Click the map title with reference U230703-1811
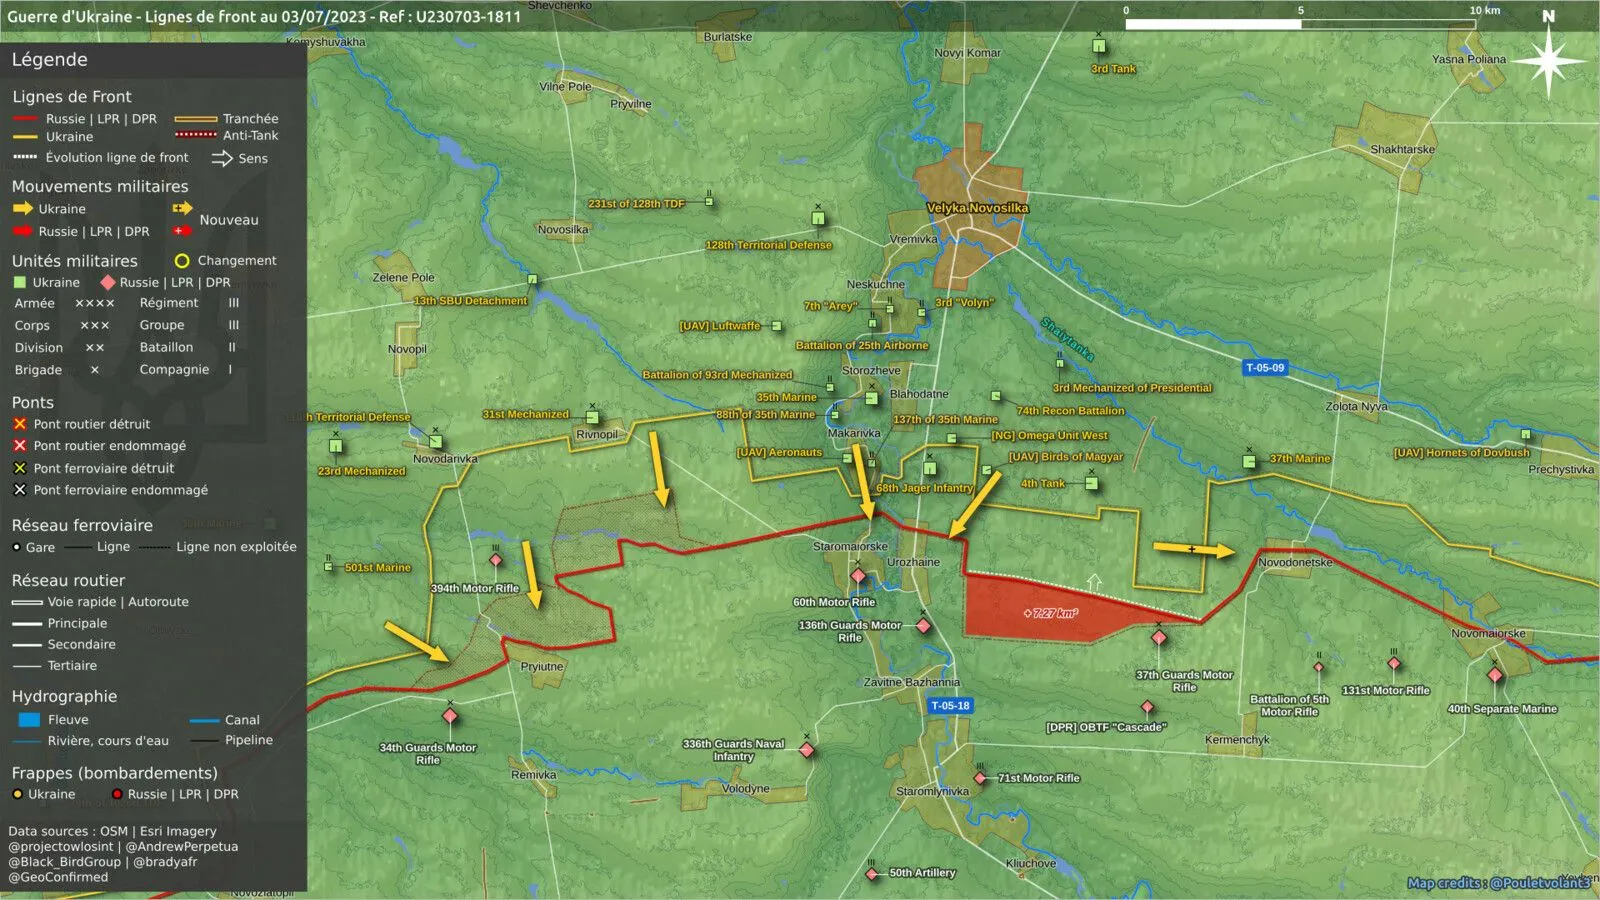 click(264, 17)
